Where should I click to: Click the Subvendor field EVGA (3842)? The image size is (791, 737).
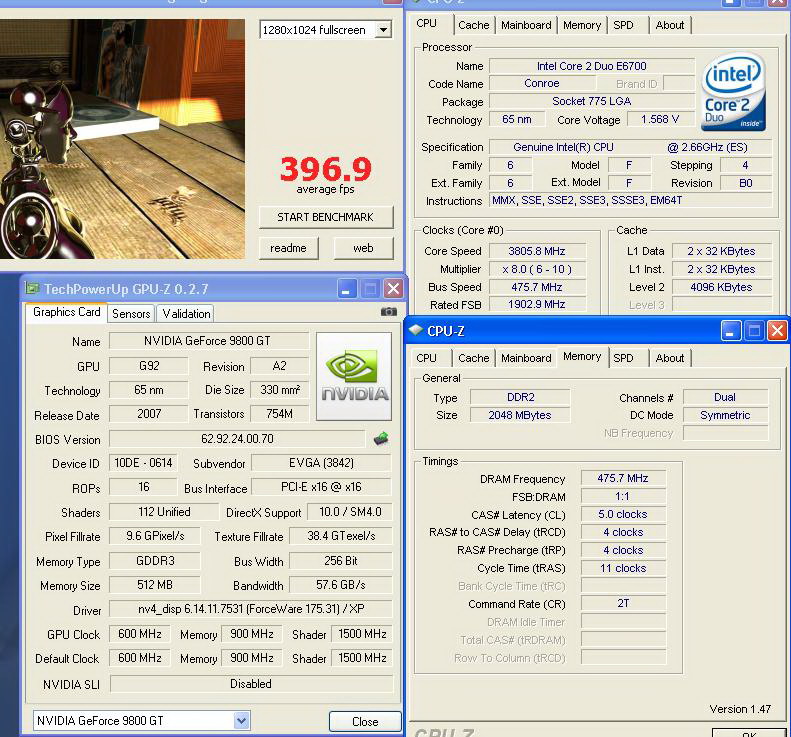(321, 463)
